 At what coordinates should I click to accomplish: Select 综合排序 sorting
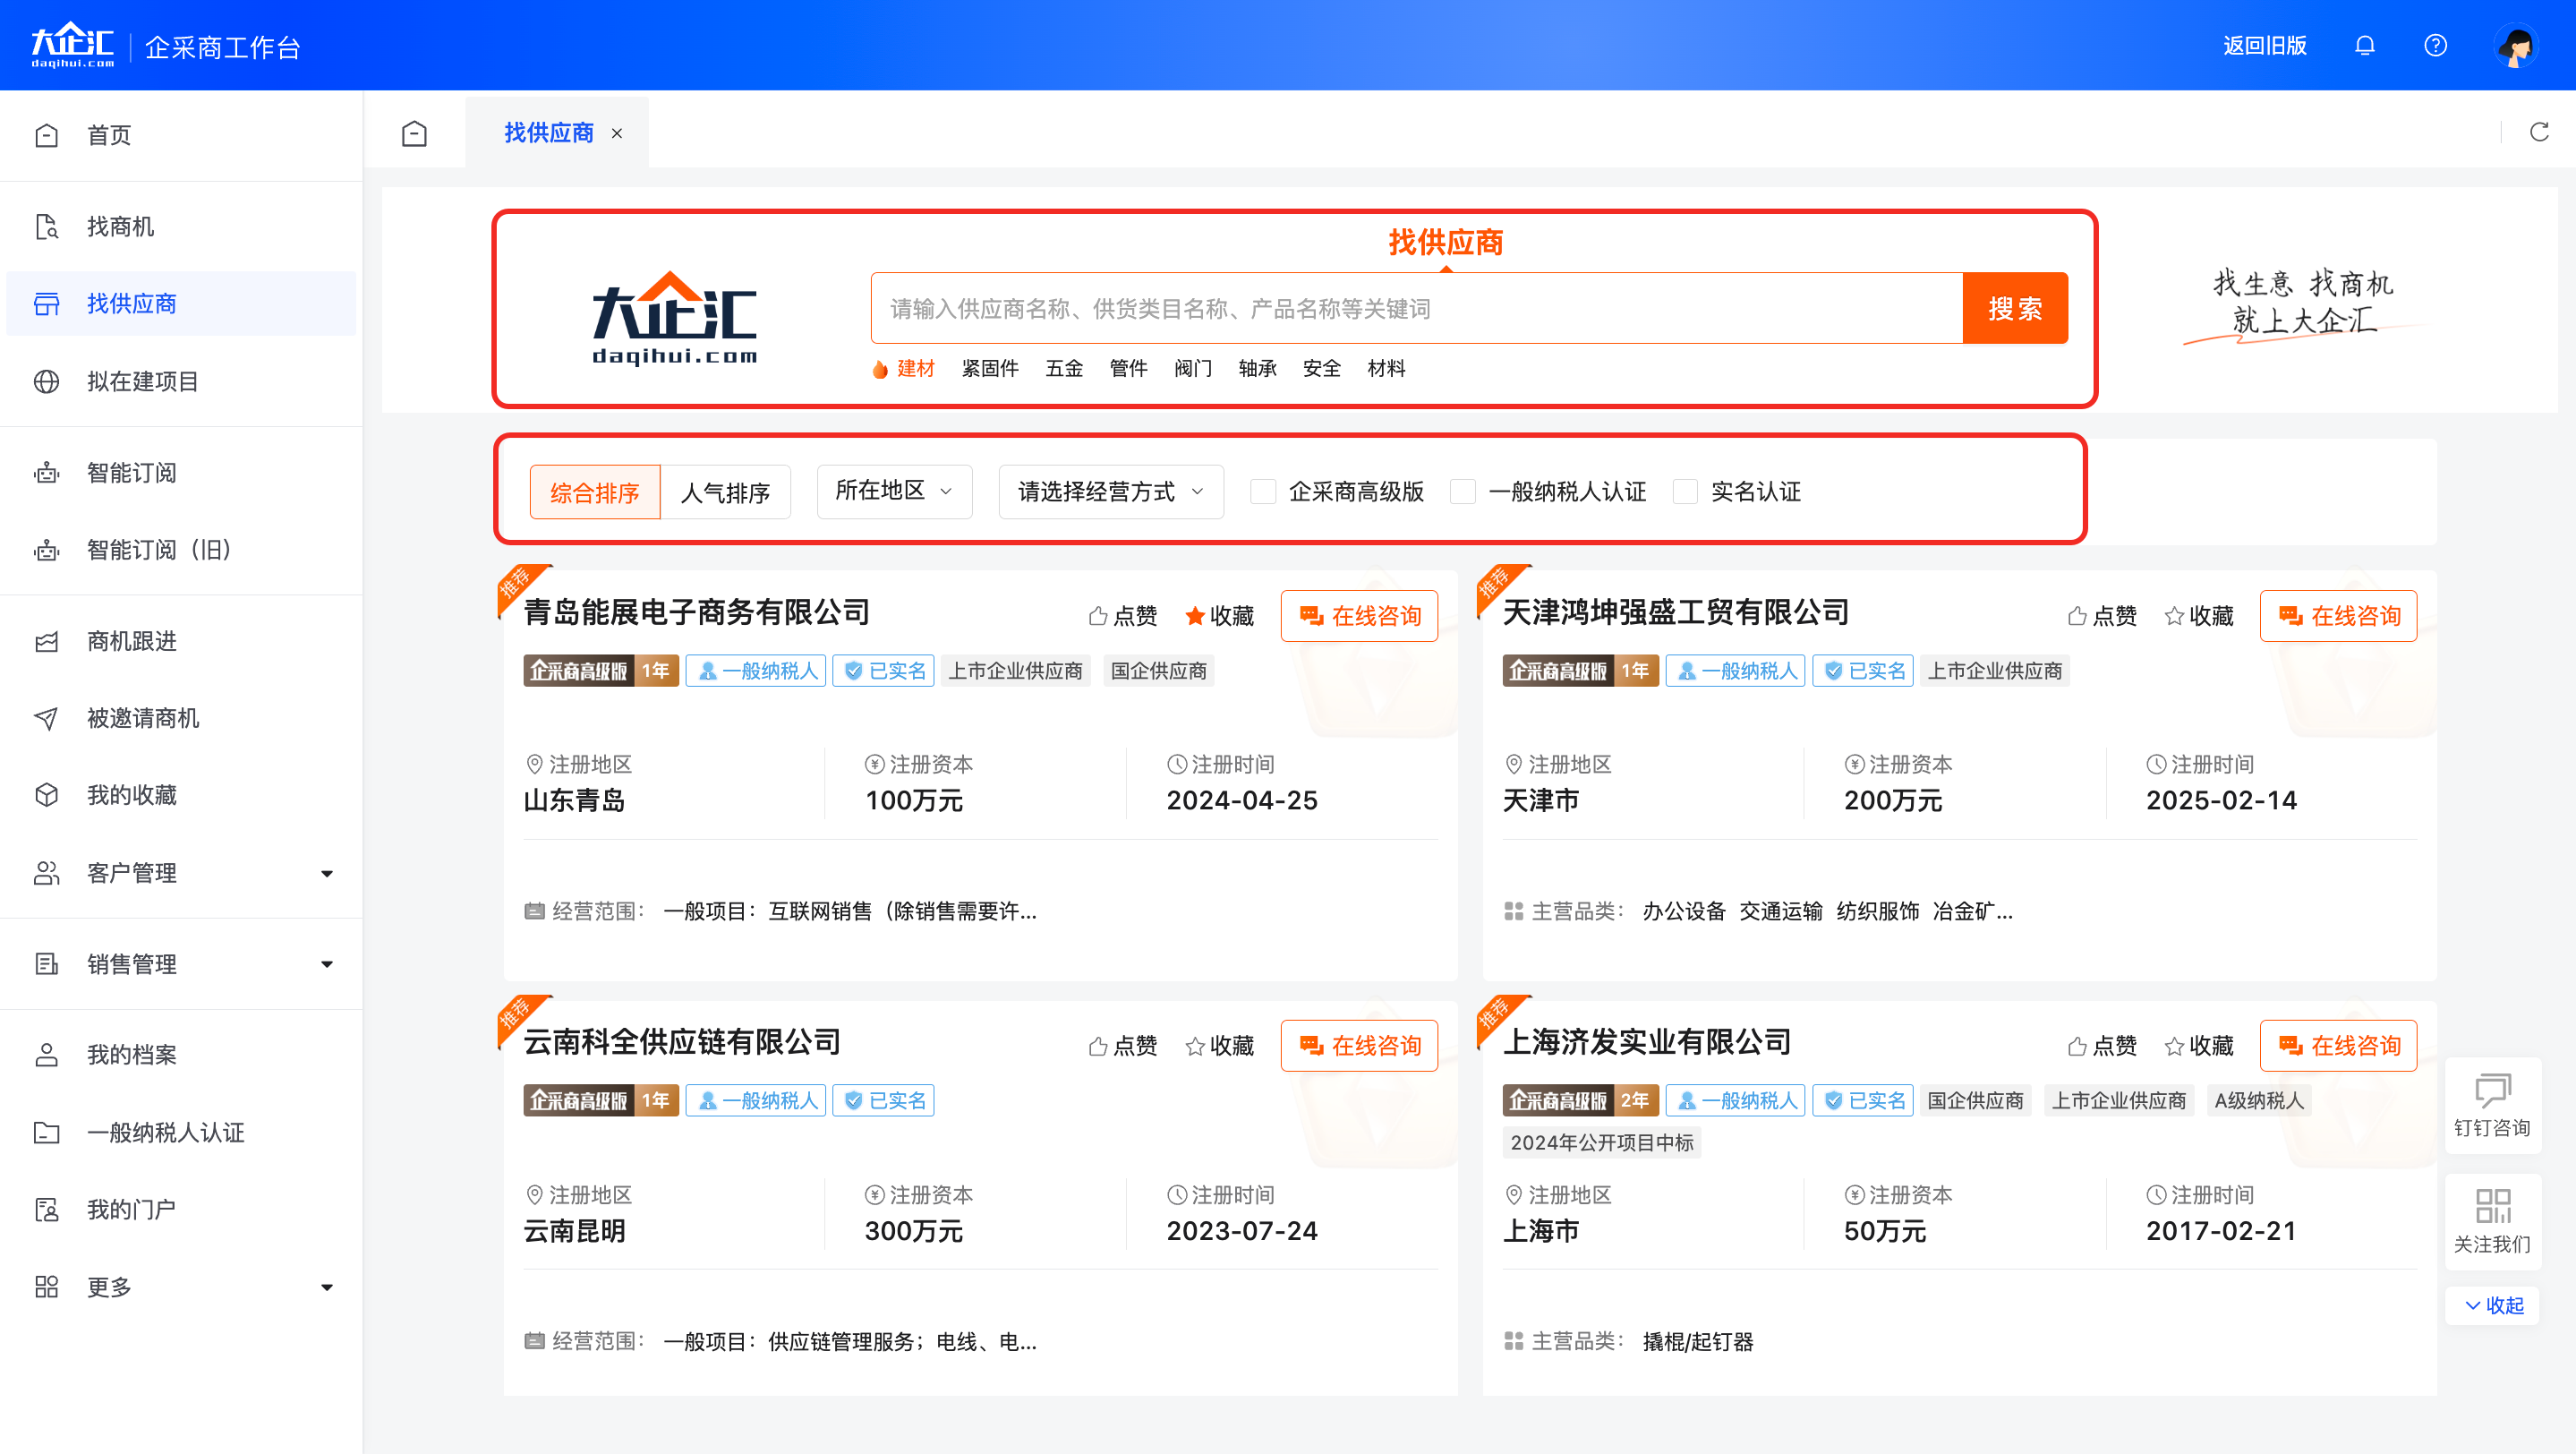(x=595, y=492)
